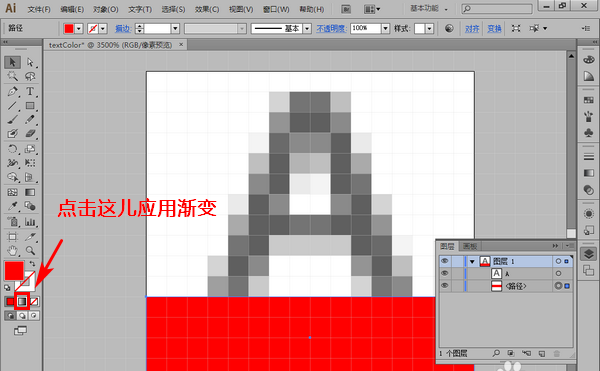
Task: Open the 变换 transform link
Action: [494, 29]
